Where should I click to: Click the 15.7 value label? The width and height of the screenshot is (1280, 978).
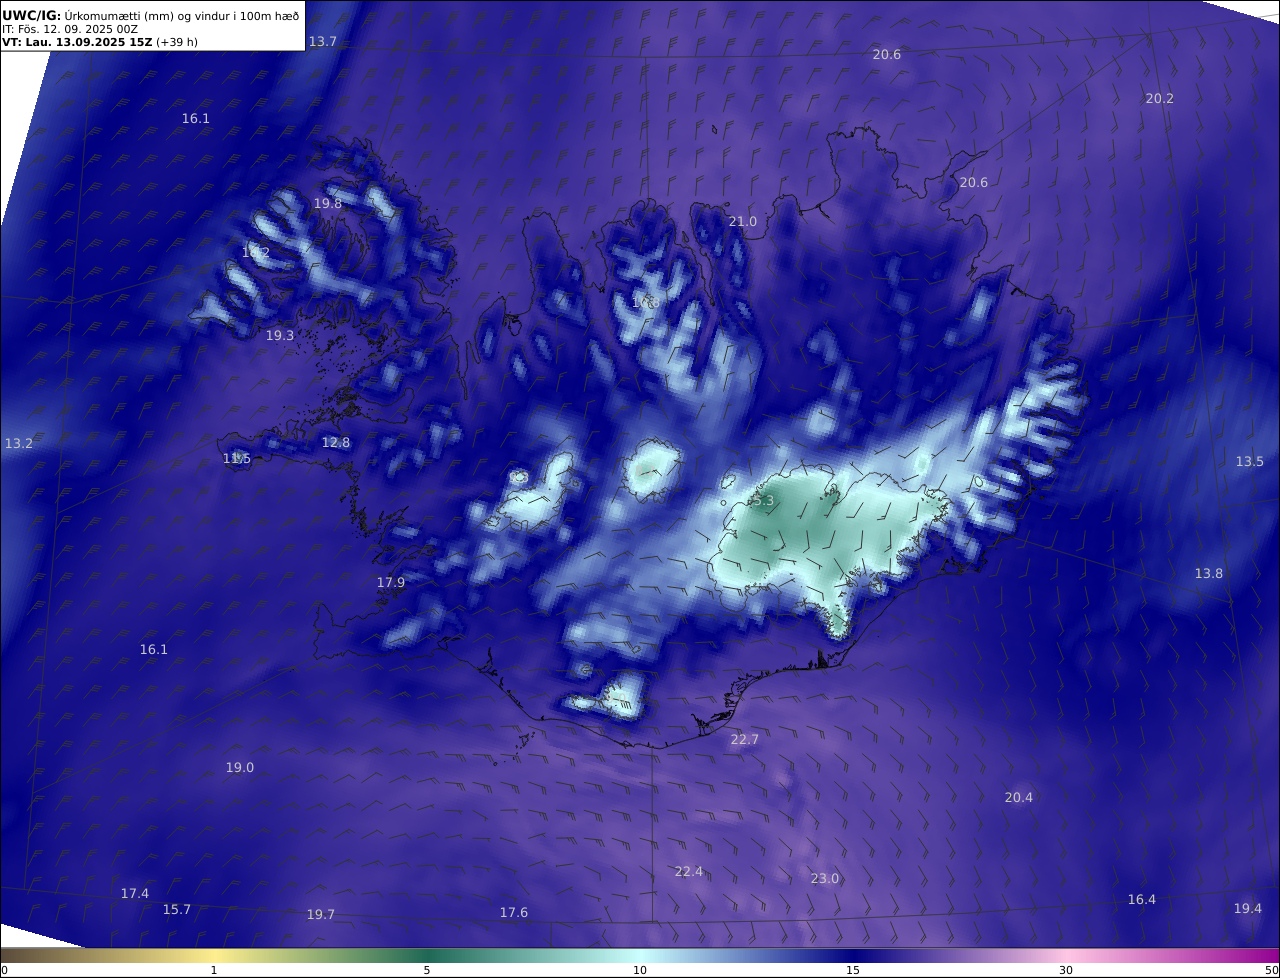pos(177,910)
